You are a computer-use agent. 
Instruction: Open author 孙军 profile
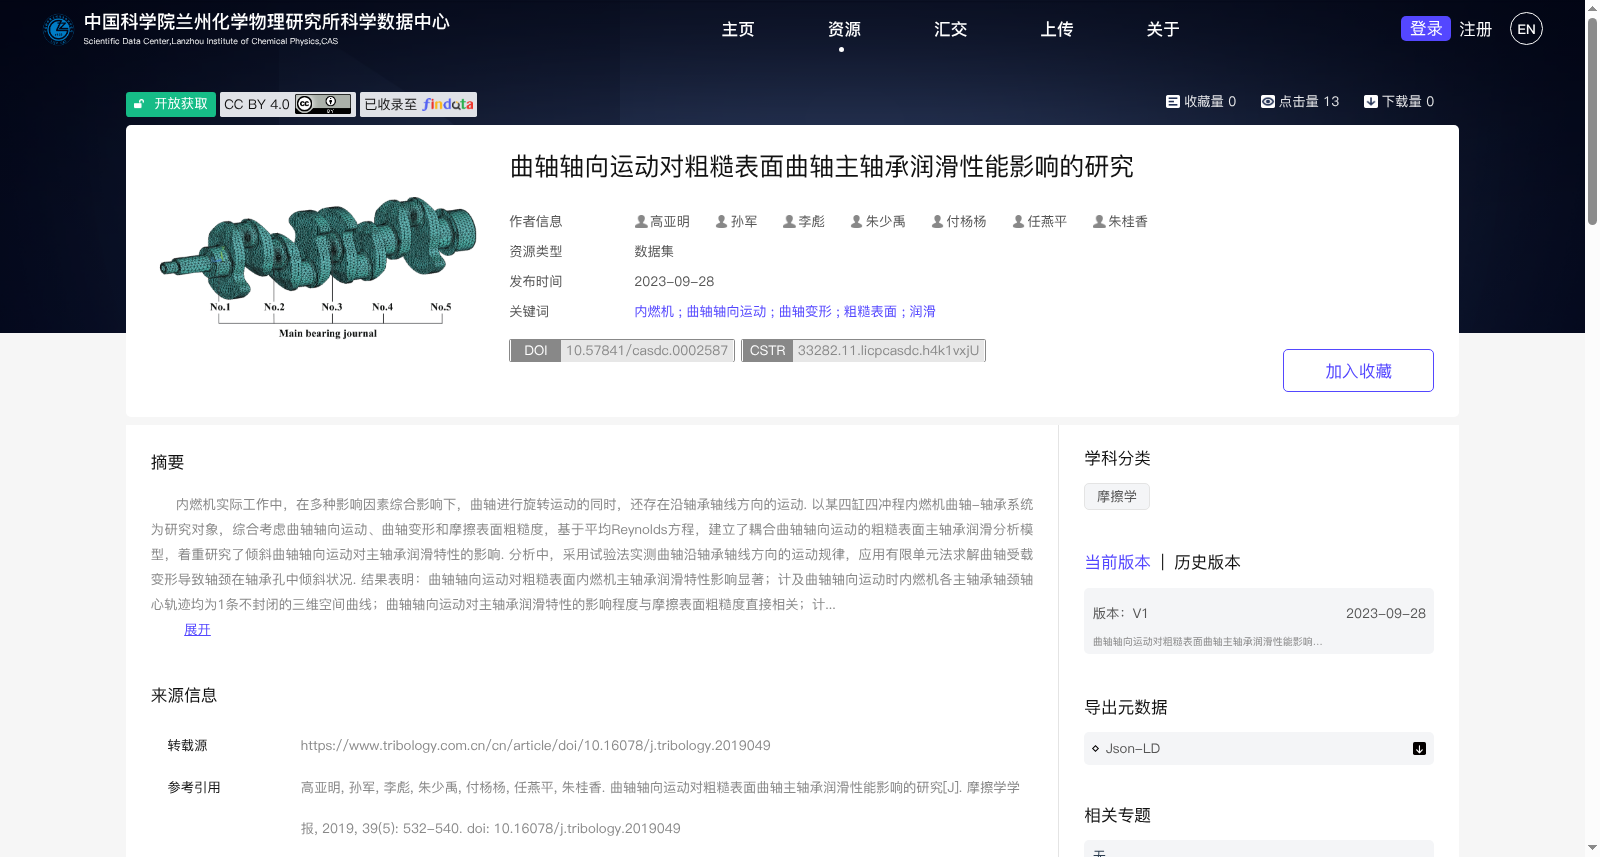coord(736,221)
